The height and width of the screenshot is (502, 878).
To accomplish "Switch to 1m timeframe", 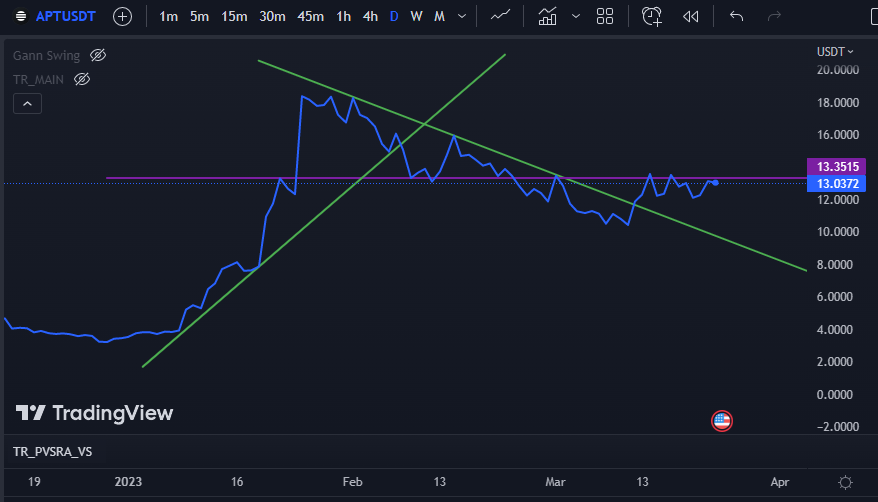I will 168,16.
